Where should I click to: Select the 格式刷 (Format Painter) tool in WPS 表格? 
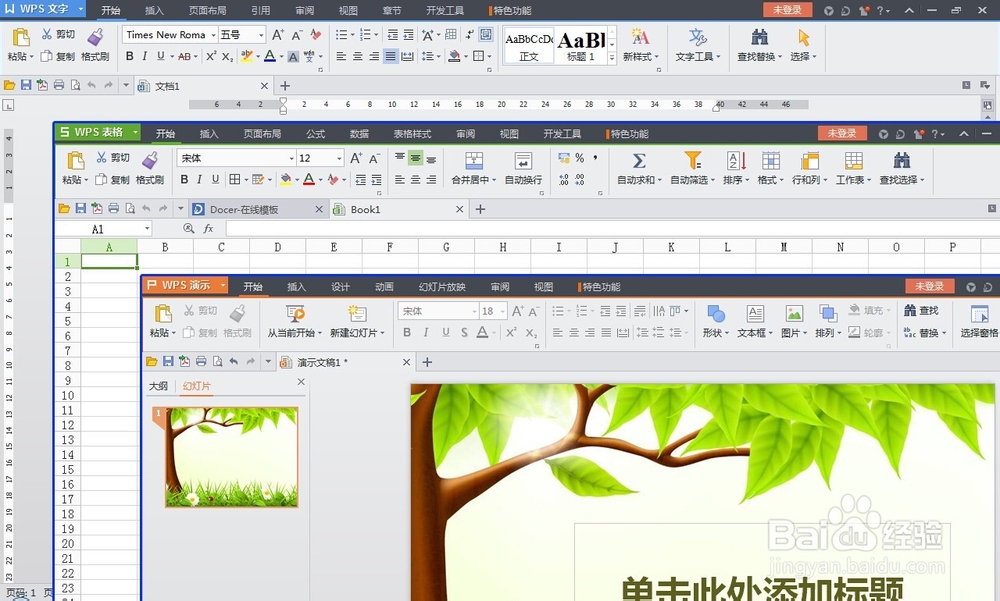tap(150, 165)
